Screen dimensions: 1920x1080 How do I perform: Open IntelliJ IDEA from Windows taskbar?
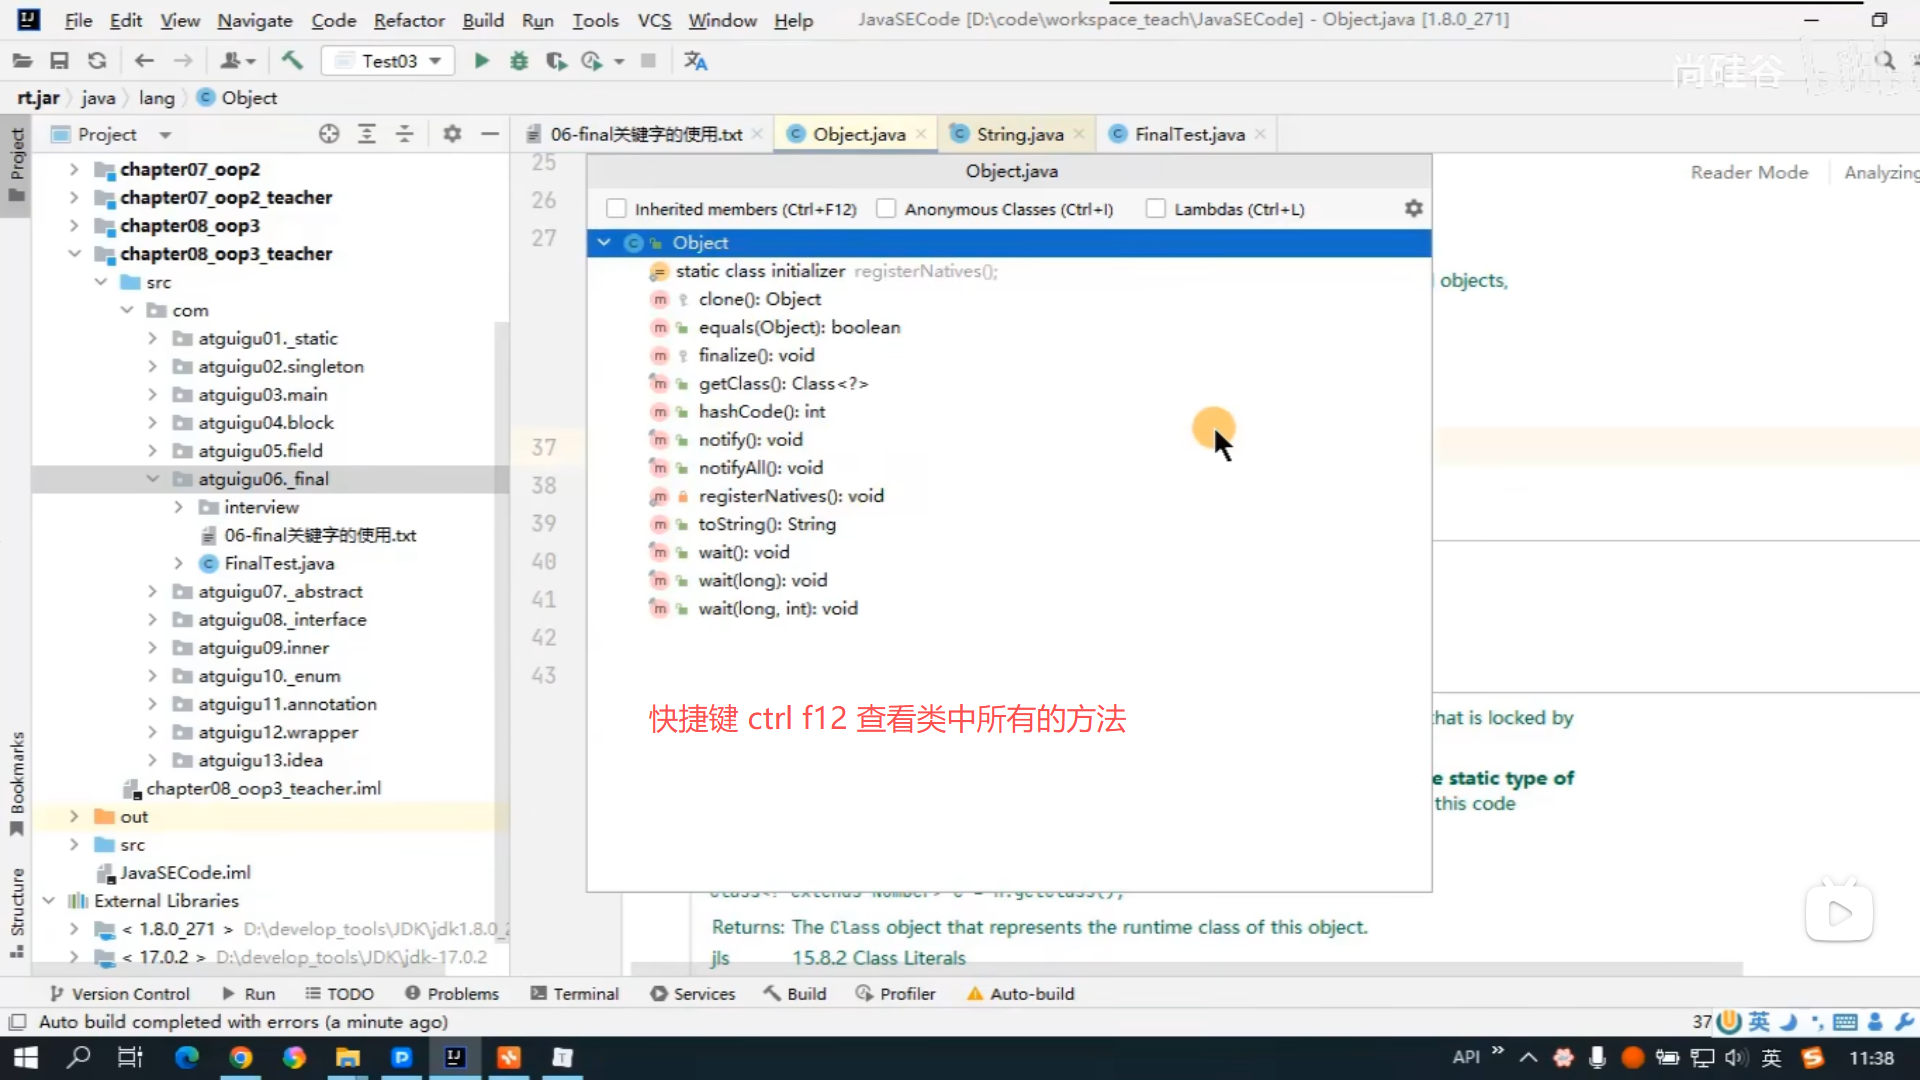click(455, 1057)
